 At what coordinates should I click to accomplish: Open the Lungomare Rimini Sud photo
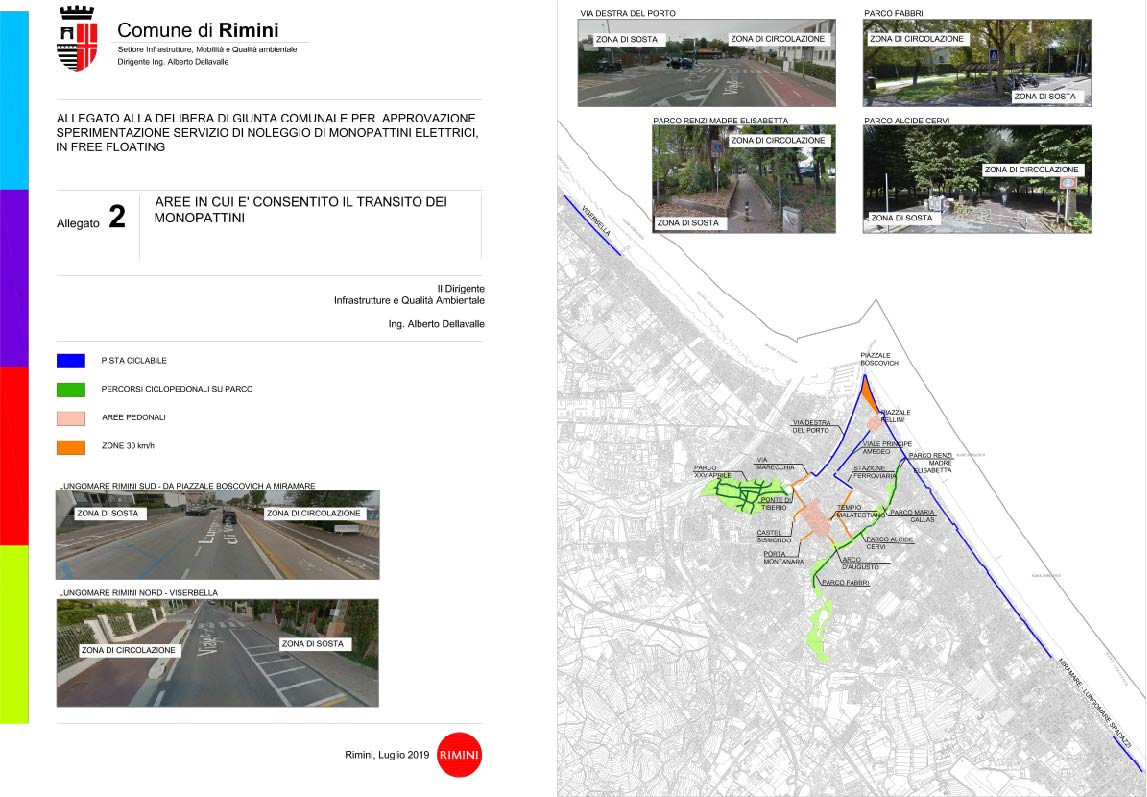[218, 535]
